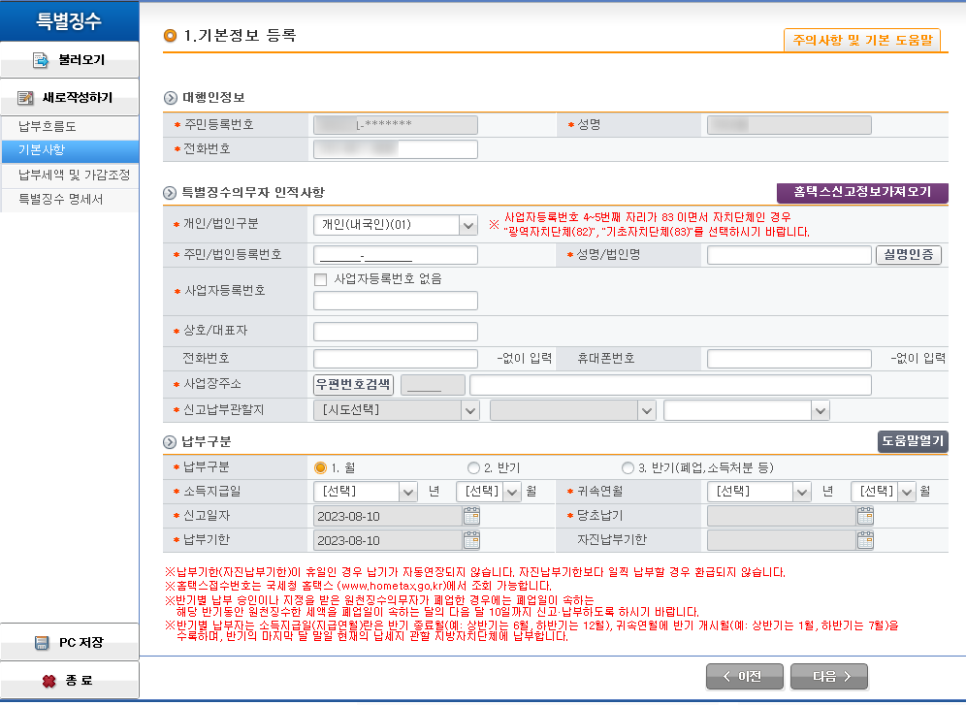
Task: Check the 사업자등록번호 없음 checkbox
Action: (x=320, y=279)
